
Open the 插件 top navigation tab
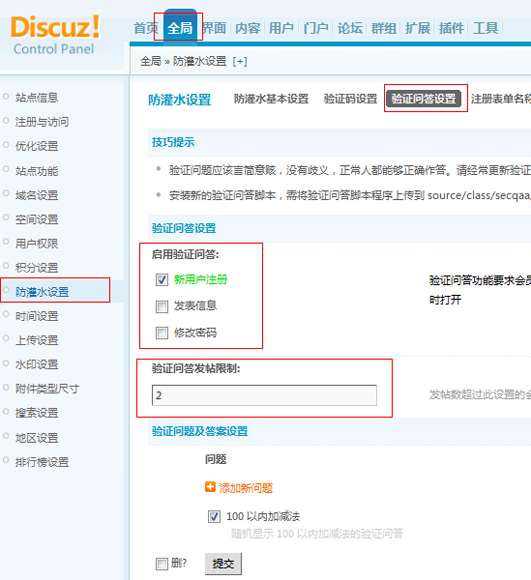point(451,28)
